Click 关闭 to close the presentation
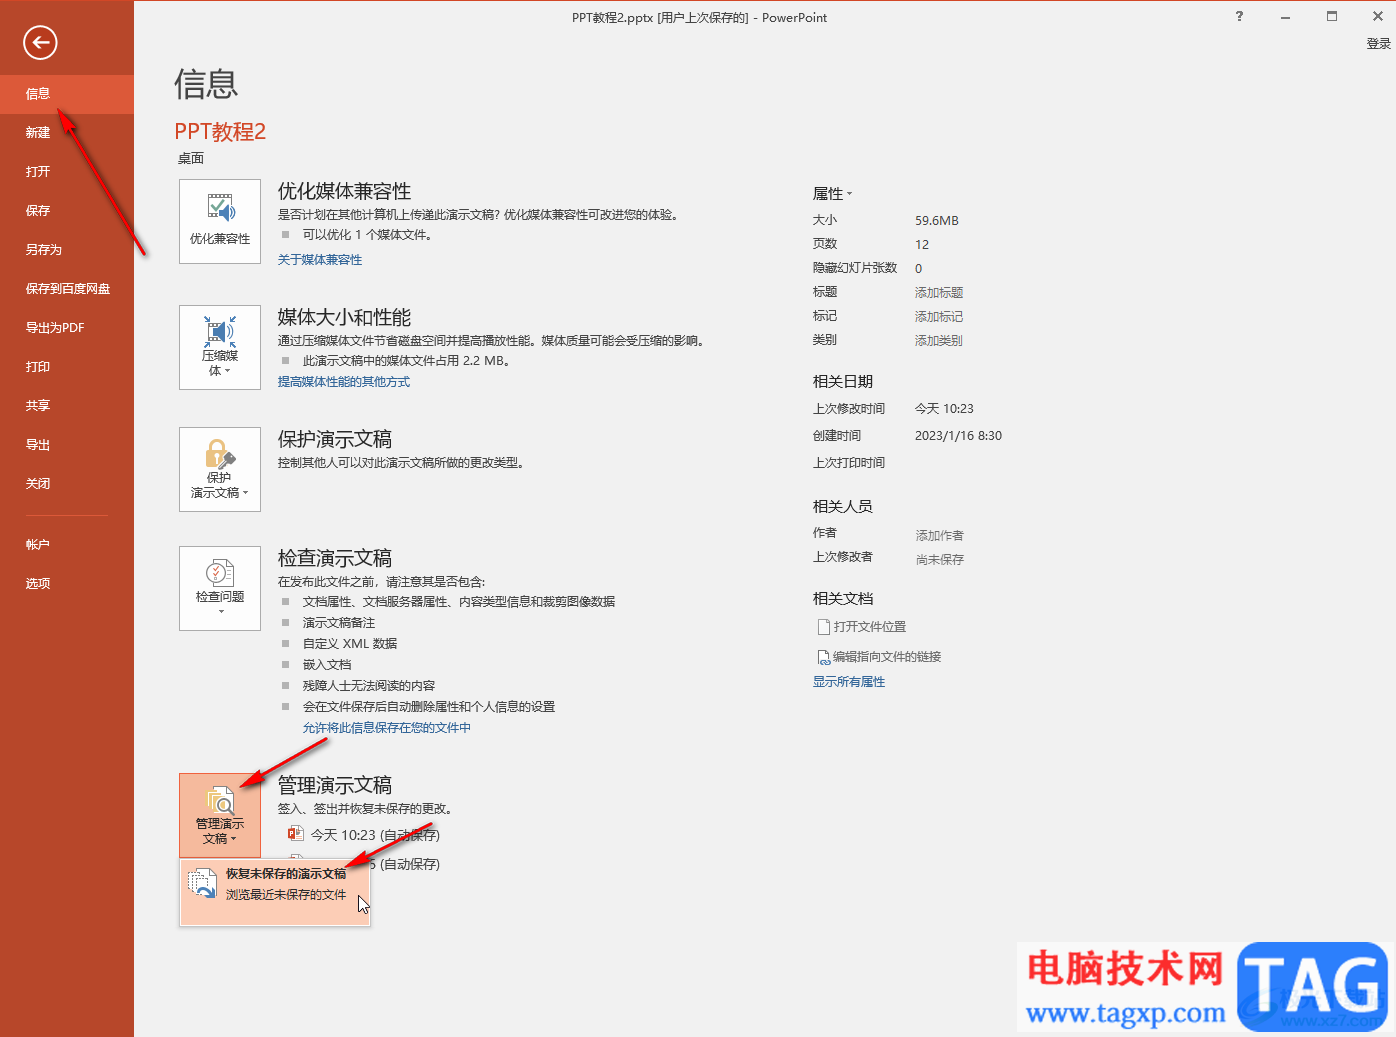Image resolution: width=1396 pixels, height=1037 pixels. coord(67,484)
